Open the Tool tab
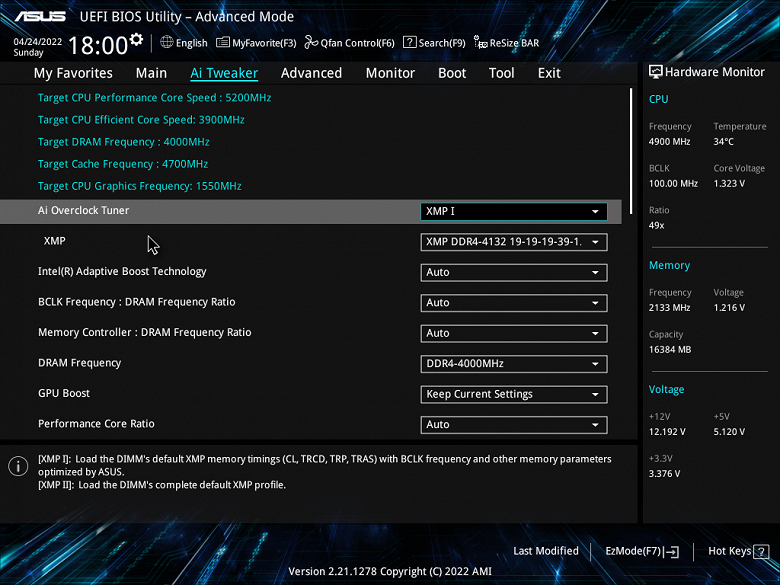 click(501, 73)
